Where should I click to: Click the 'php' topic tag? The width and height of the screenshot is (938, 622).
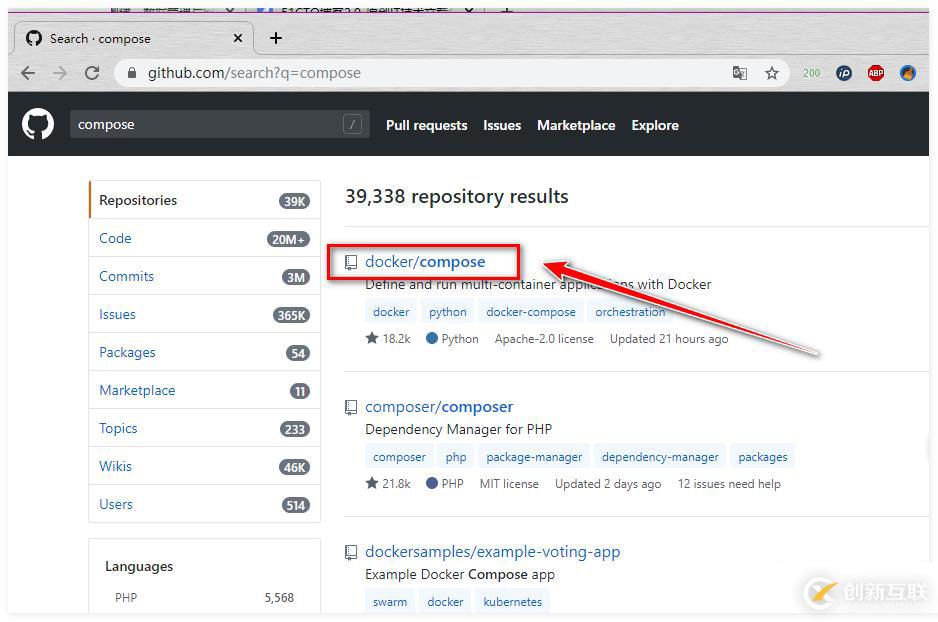(x=456, y=457)
